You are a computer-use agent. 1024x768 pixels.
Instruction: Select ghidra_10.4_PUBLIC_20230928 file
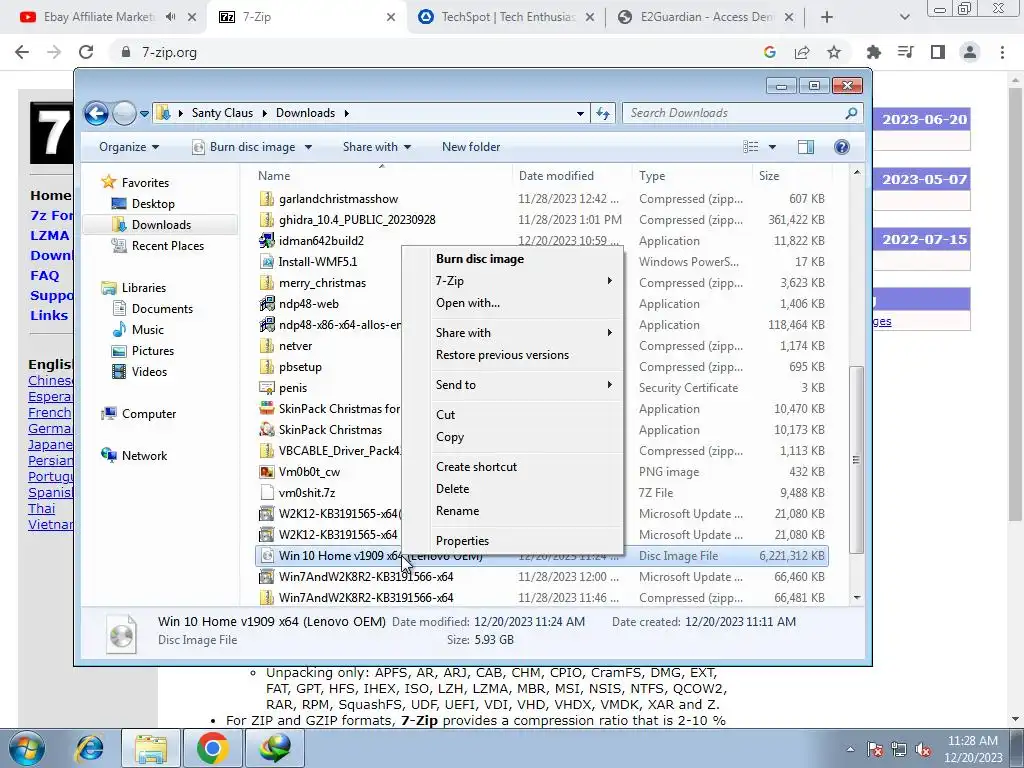click(357, 220)
